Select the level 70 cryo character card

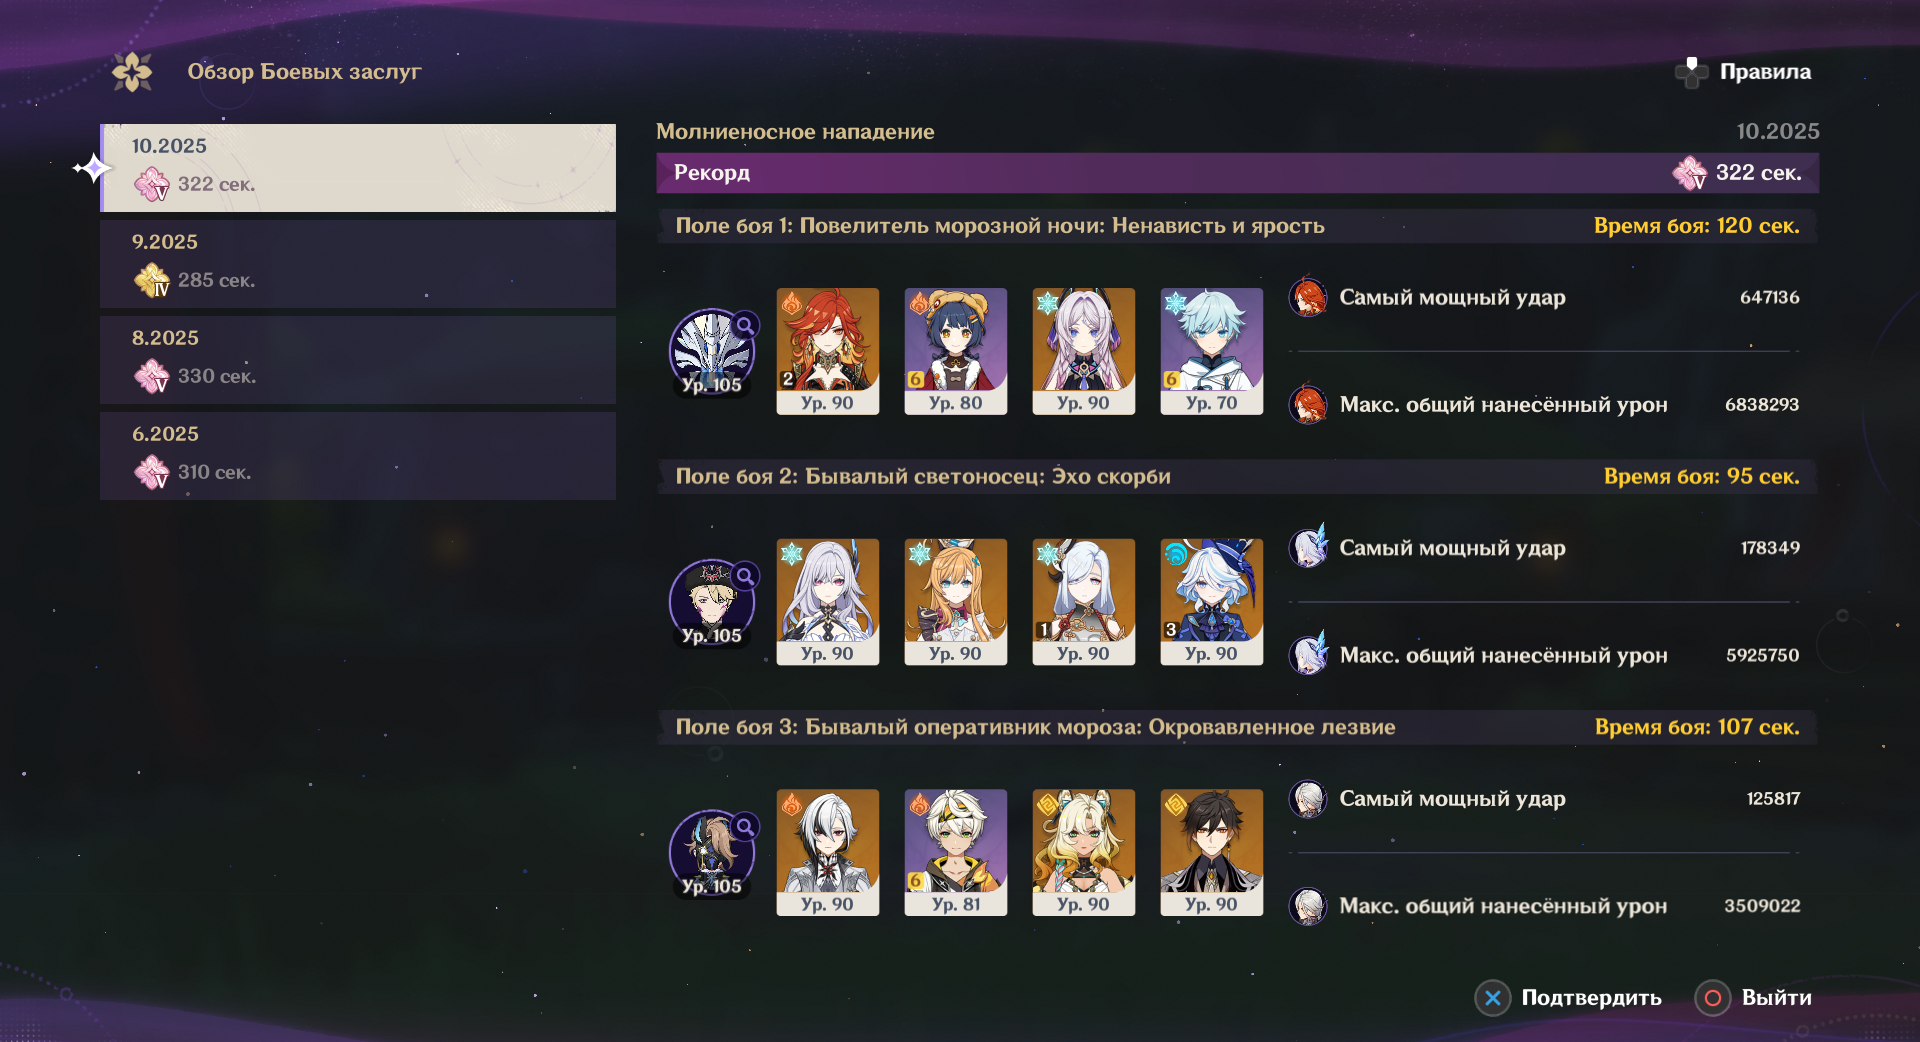tap(1212, 351)
